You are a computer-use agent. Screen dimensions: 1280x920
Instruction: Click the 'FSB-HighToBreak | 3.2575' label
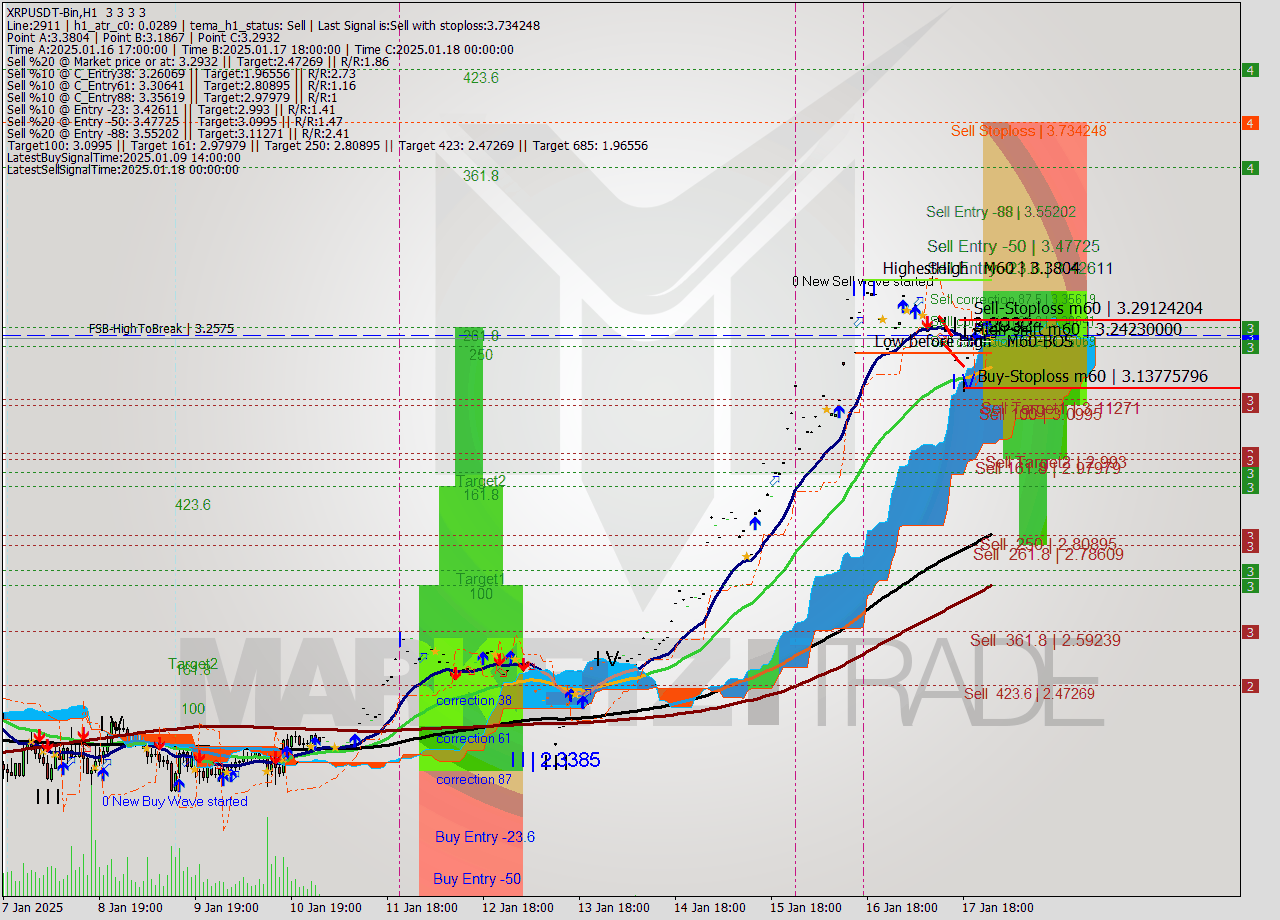161,328
